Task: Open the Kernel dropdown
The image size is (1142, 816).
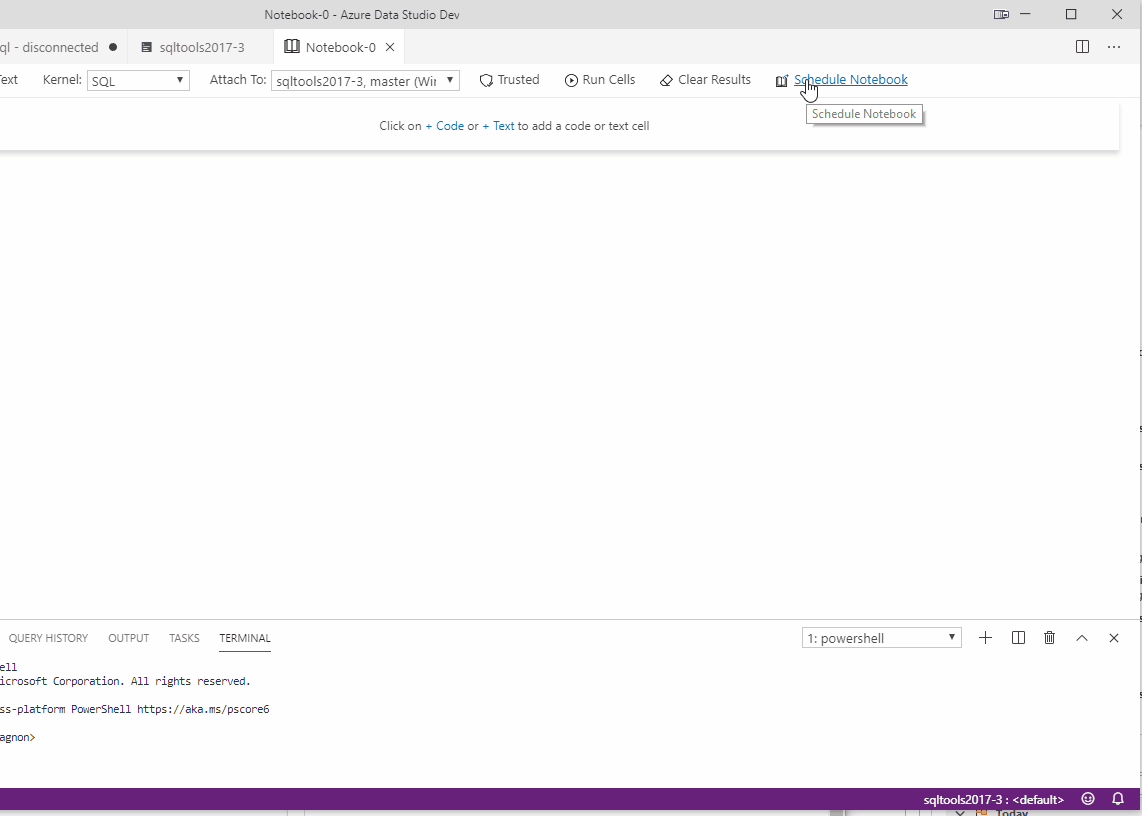Action: pyautogui.click(x=137, y=80)
